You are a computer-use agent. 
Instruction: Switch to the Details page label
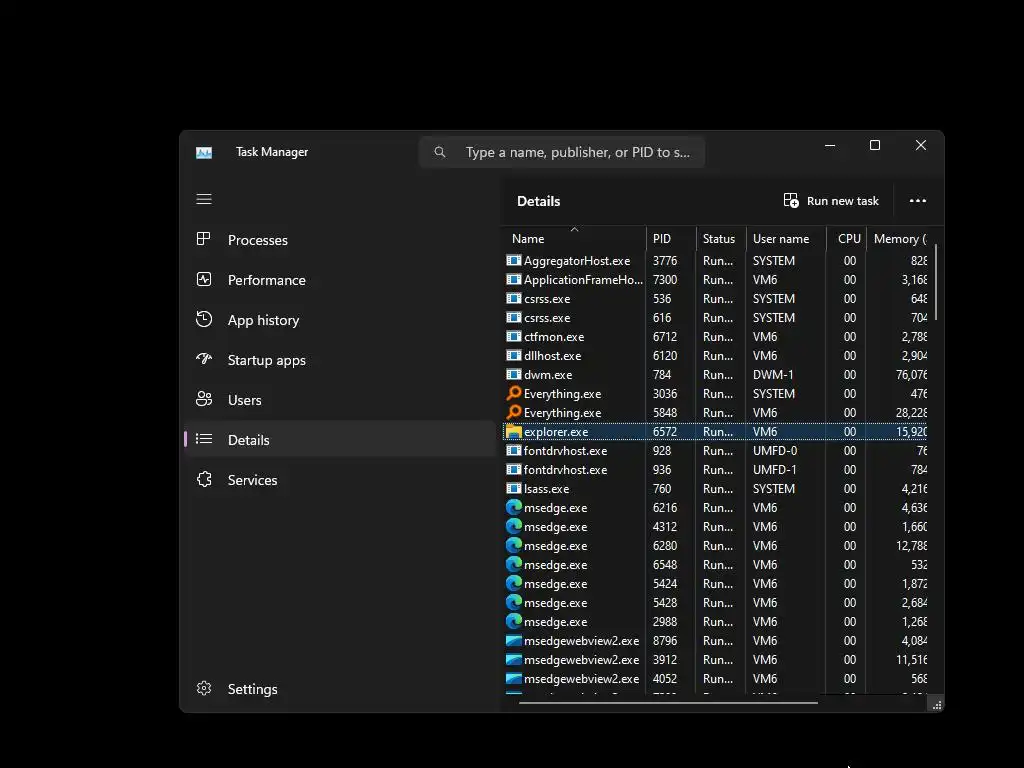(248, 440)
